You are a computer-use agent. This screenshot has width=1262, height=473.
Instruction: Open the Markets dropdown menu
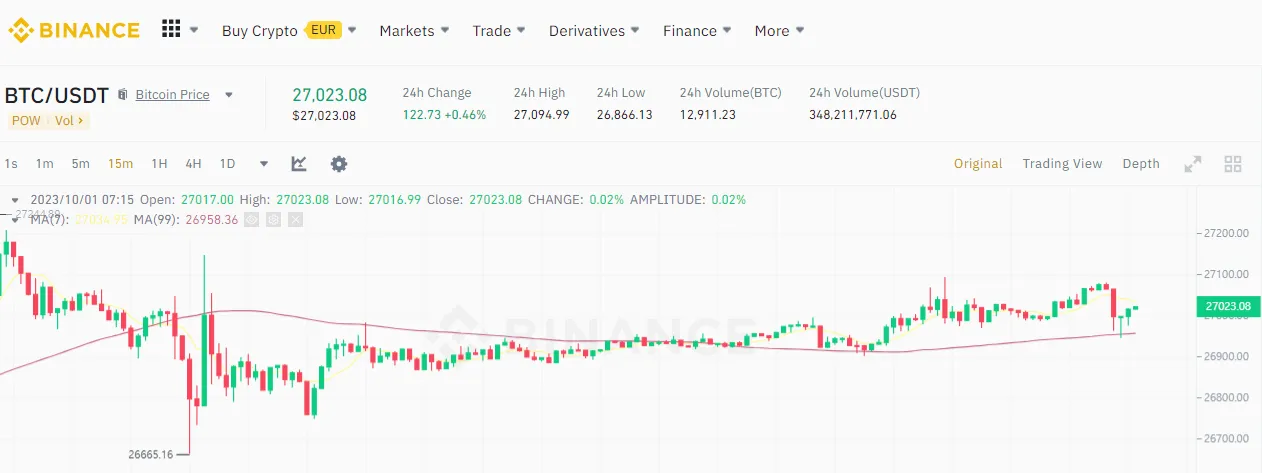click(x=414, y=31)
